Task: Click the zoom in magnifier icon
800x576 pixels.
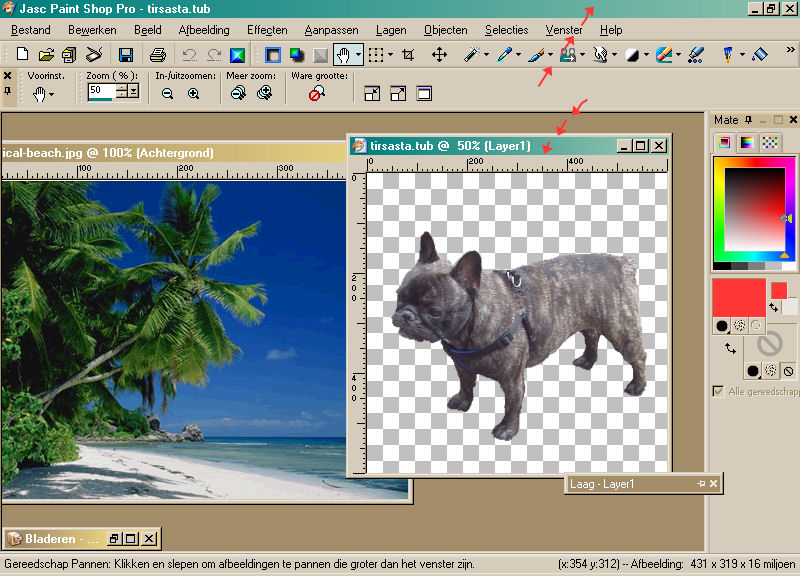Action: [x=194, y=93]
